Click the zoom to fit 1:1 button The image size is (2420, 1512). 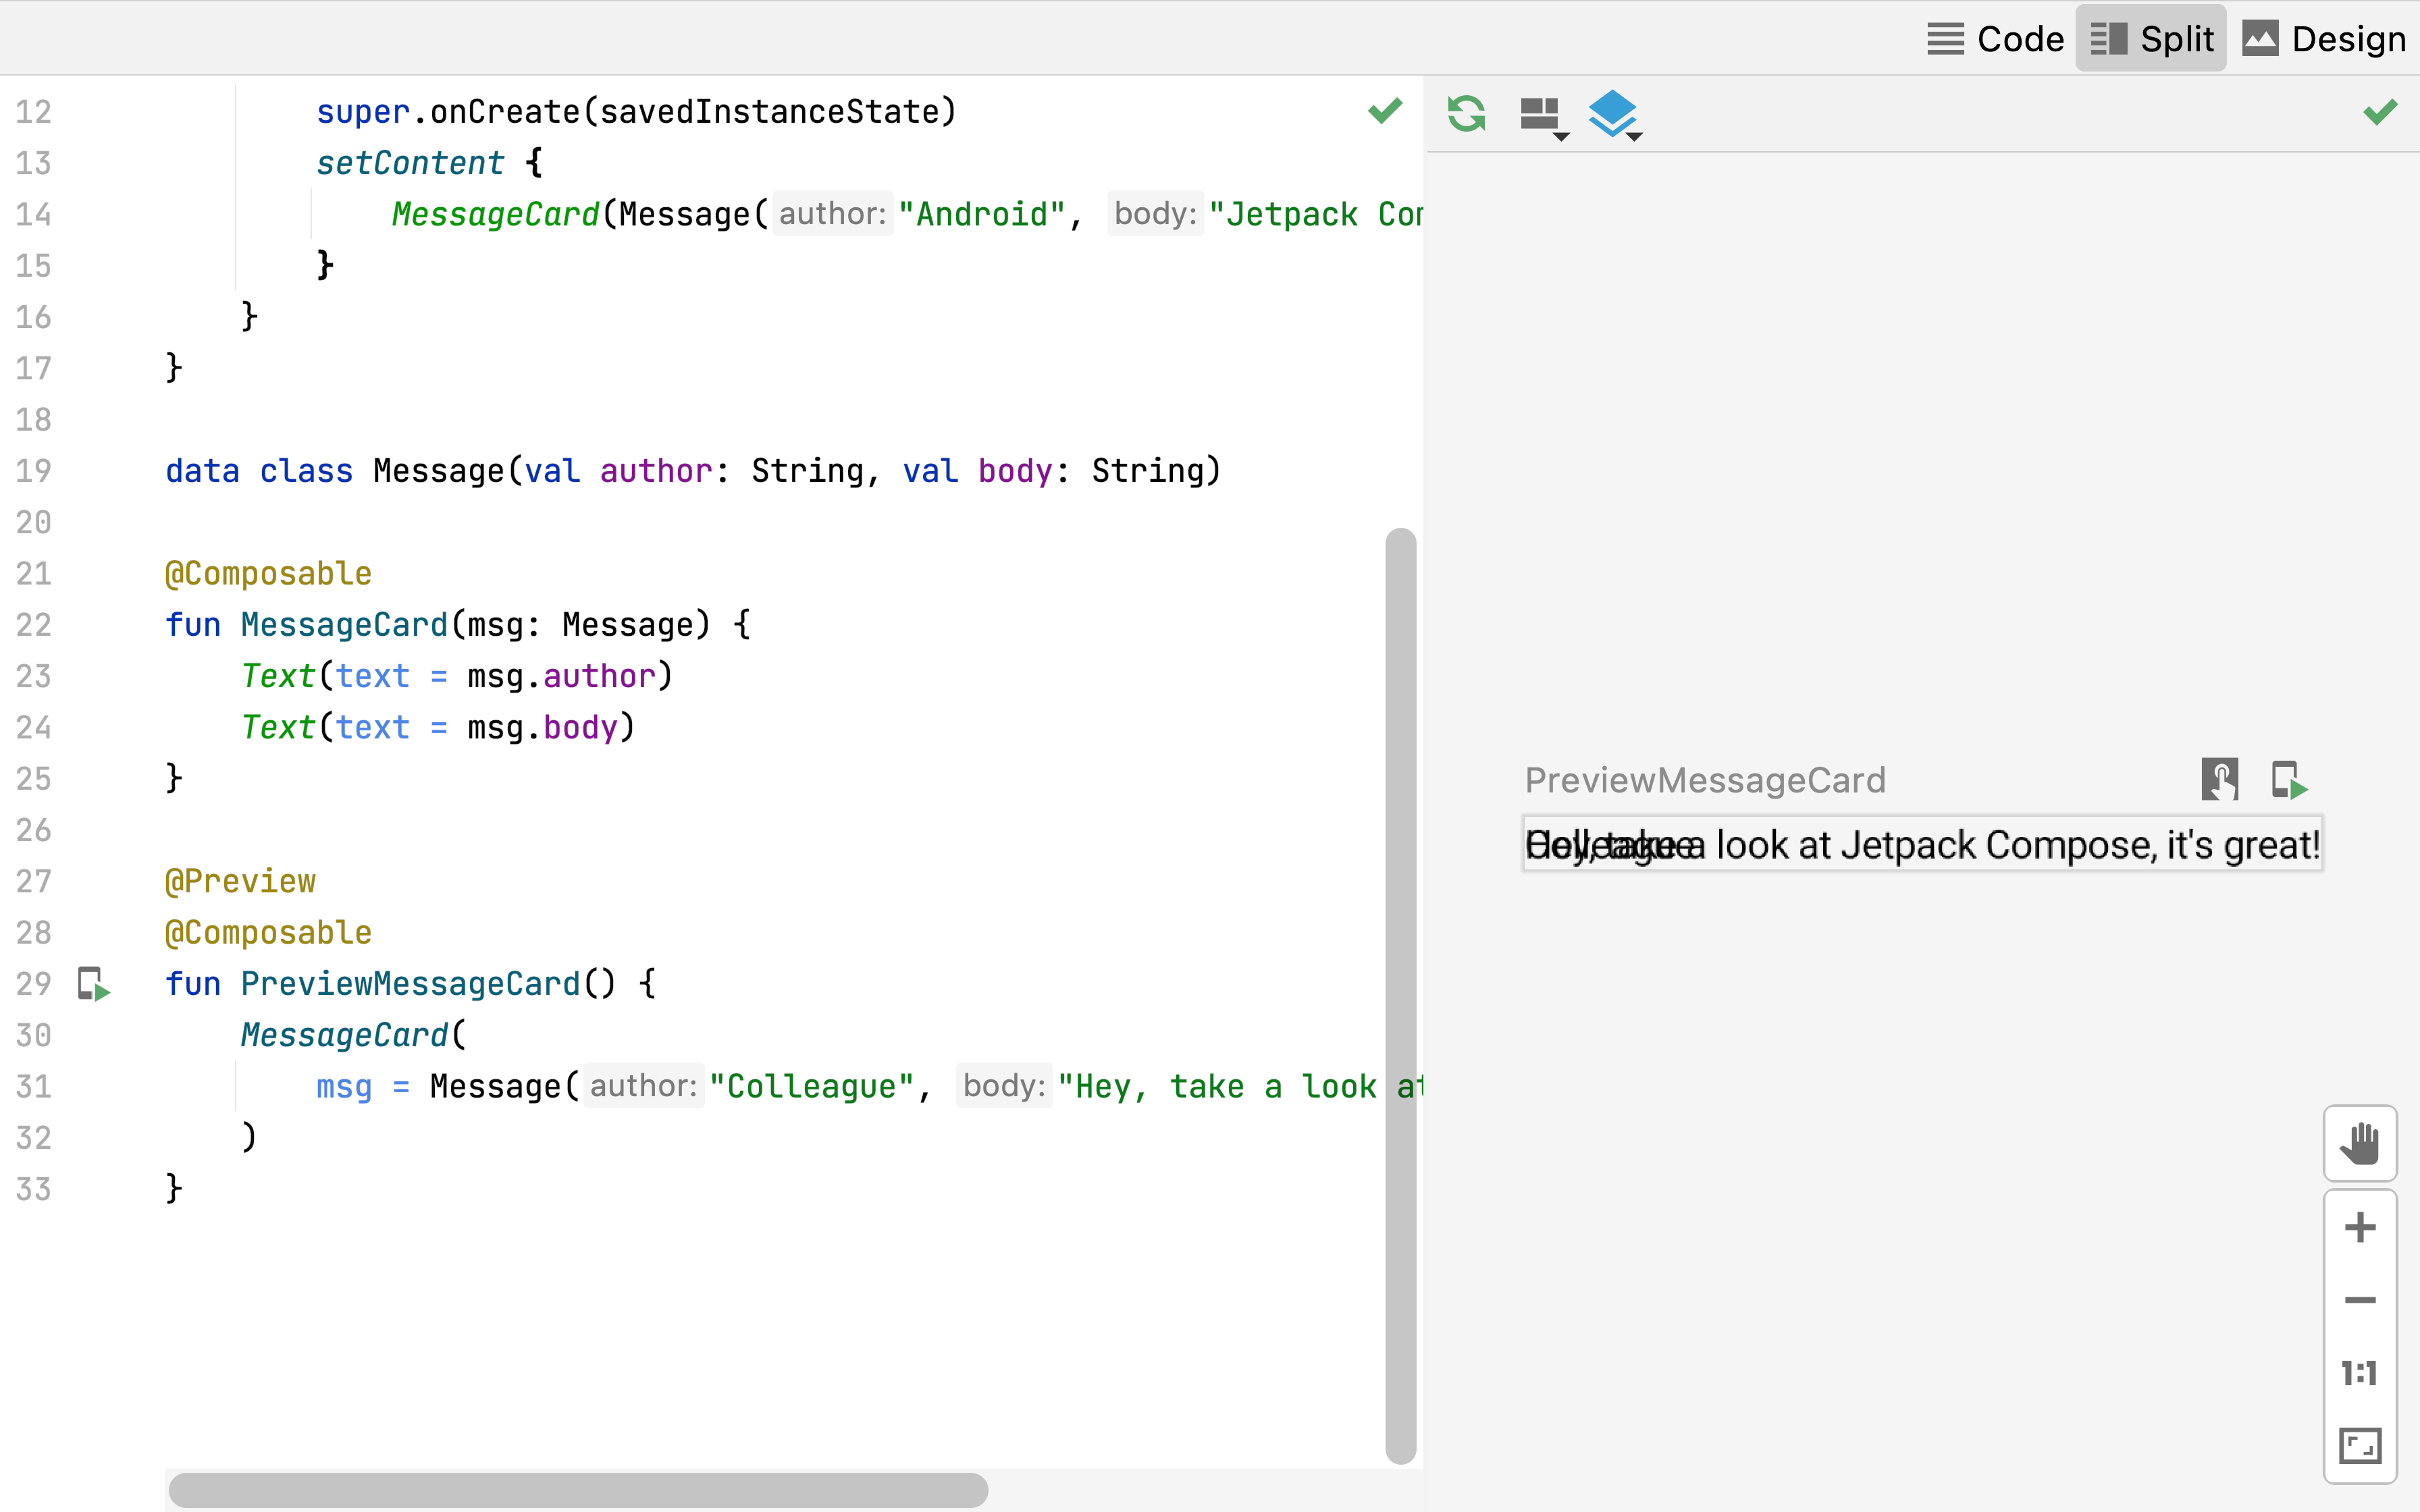point(2361,1373)
